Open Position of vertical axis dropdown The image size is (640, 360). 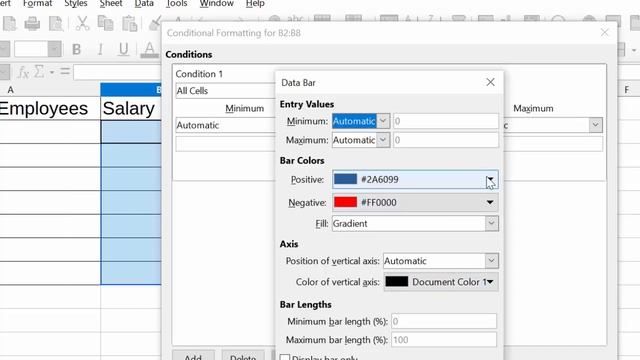click(441, 261)
